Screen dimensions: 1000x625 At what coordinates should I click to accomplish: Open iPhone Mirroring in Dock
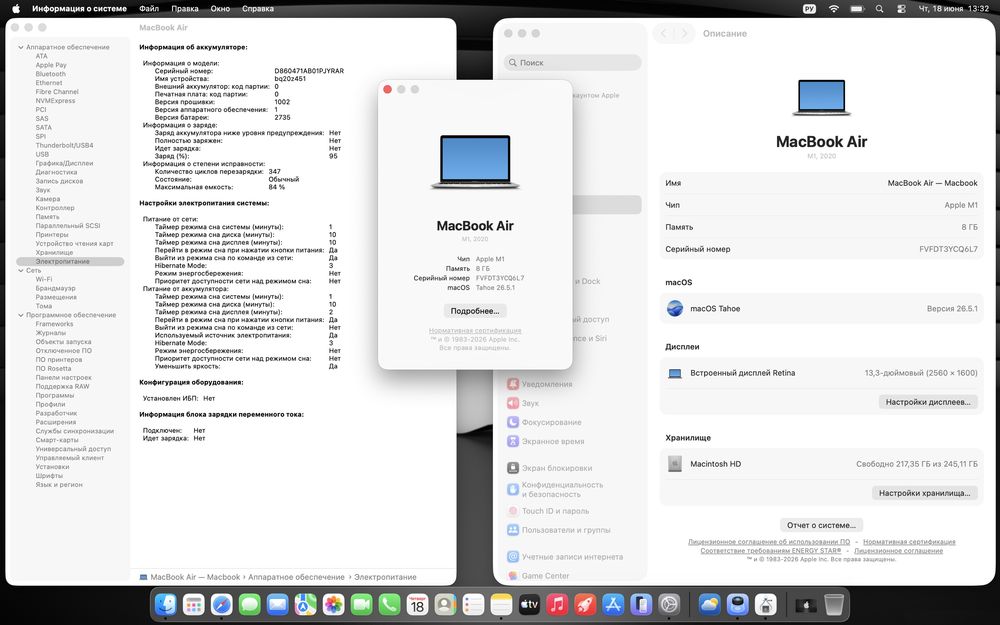641,604
